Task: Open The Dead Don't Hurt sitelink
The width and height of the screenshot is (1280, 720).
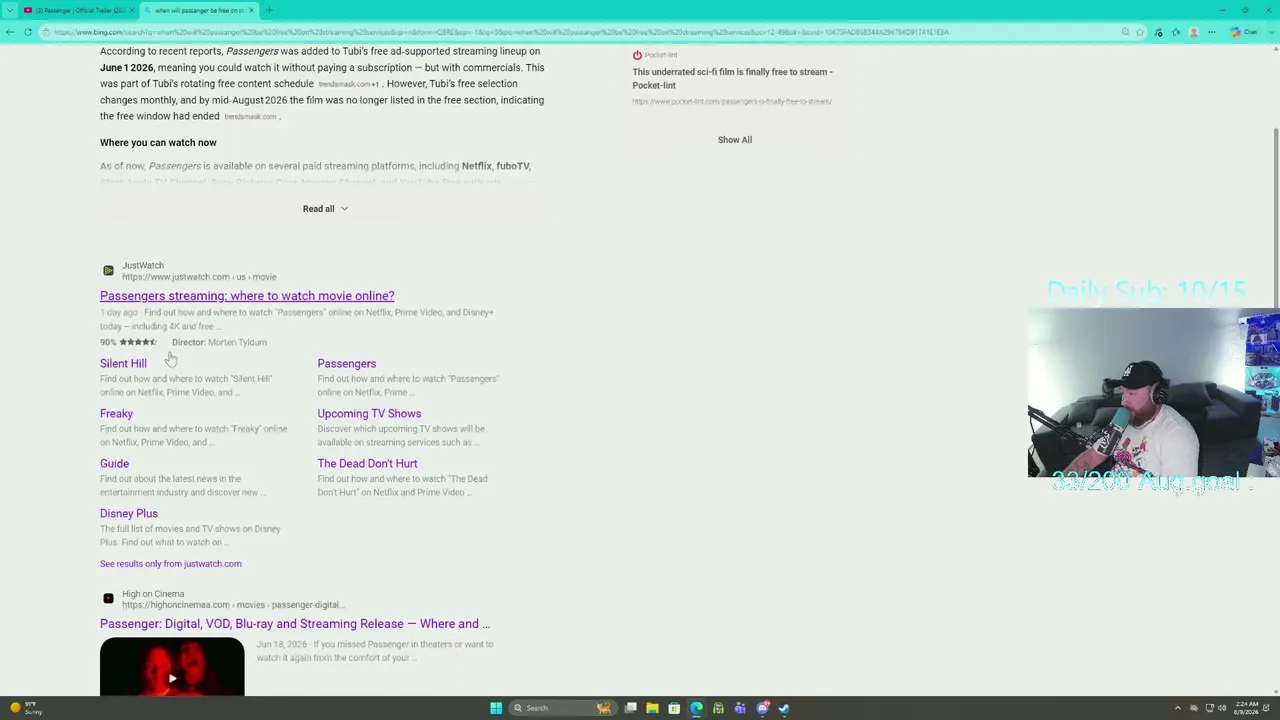Action: (367, 464)
